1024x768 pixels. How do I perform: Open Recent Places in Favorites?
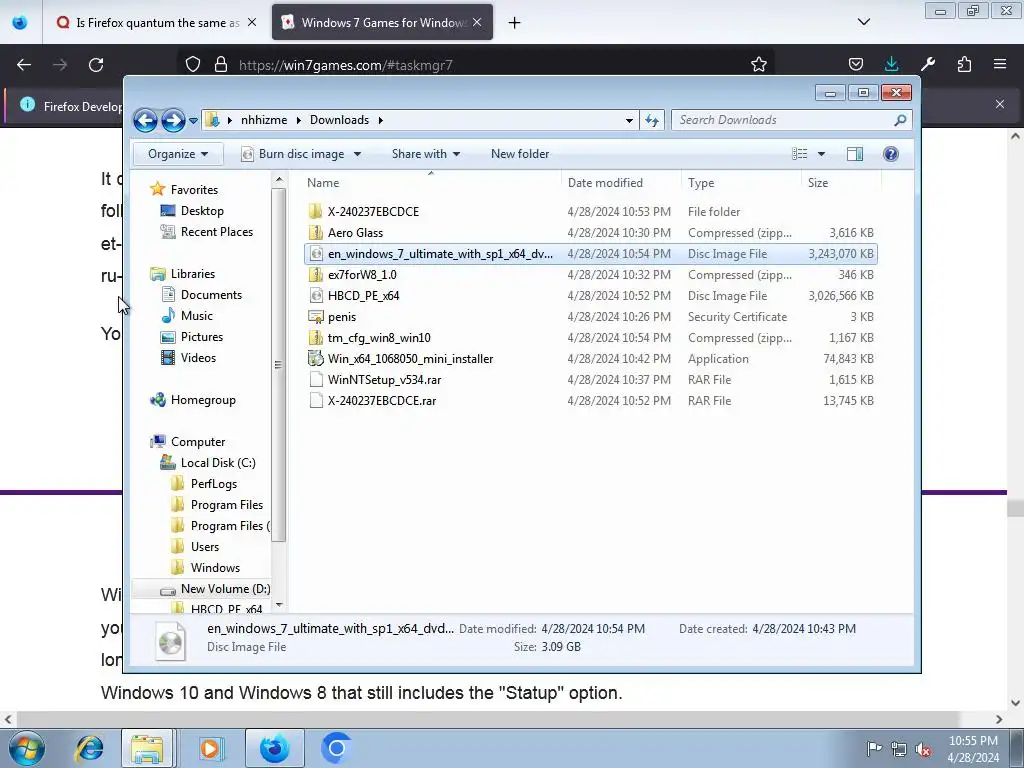click(x=216, y=232)
